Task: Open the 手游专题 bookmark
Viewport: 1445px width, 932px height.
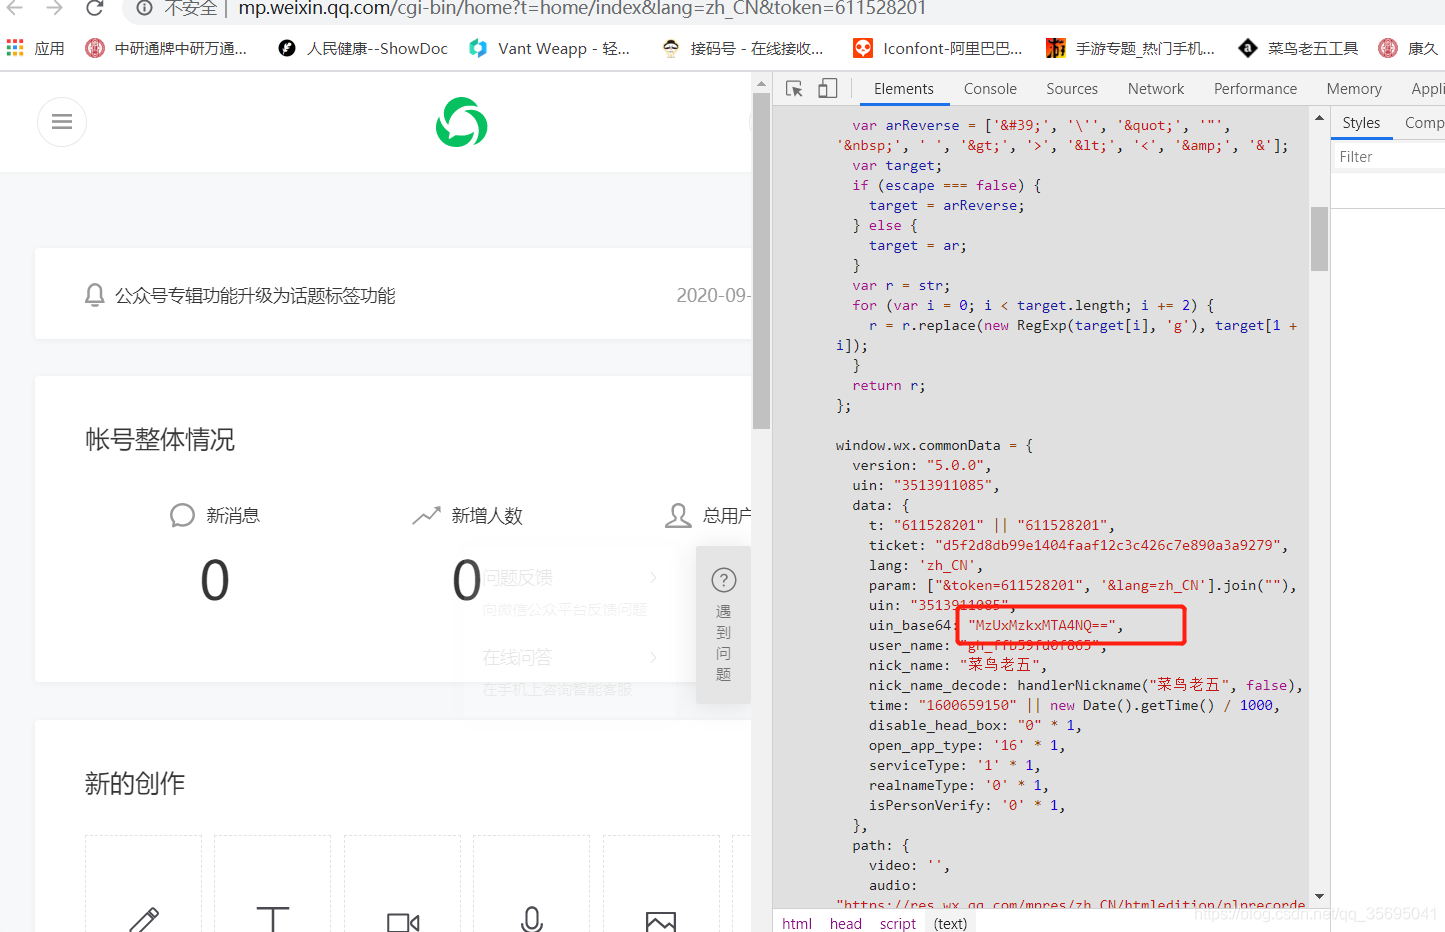Action: tap(1130, 48)
